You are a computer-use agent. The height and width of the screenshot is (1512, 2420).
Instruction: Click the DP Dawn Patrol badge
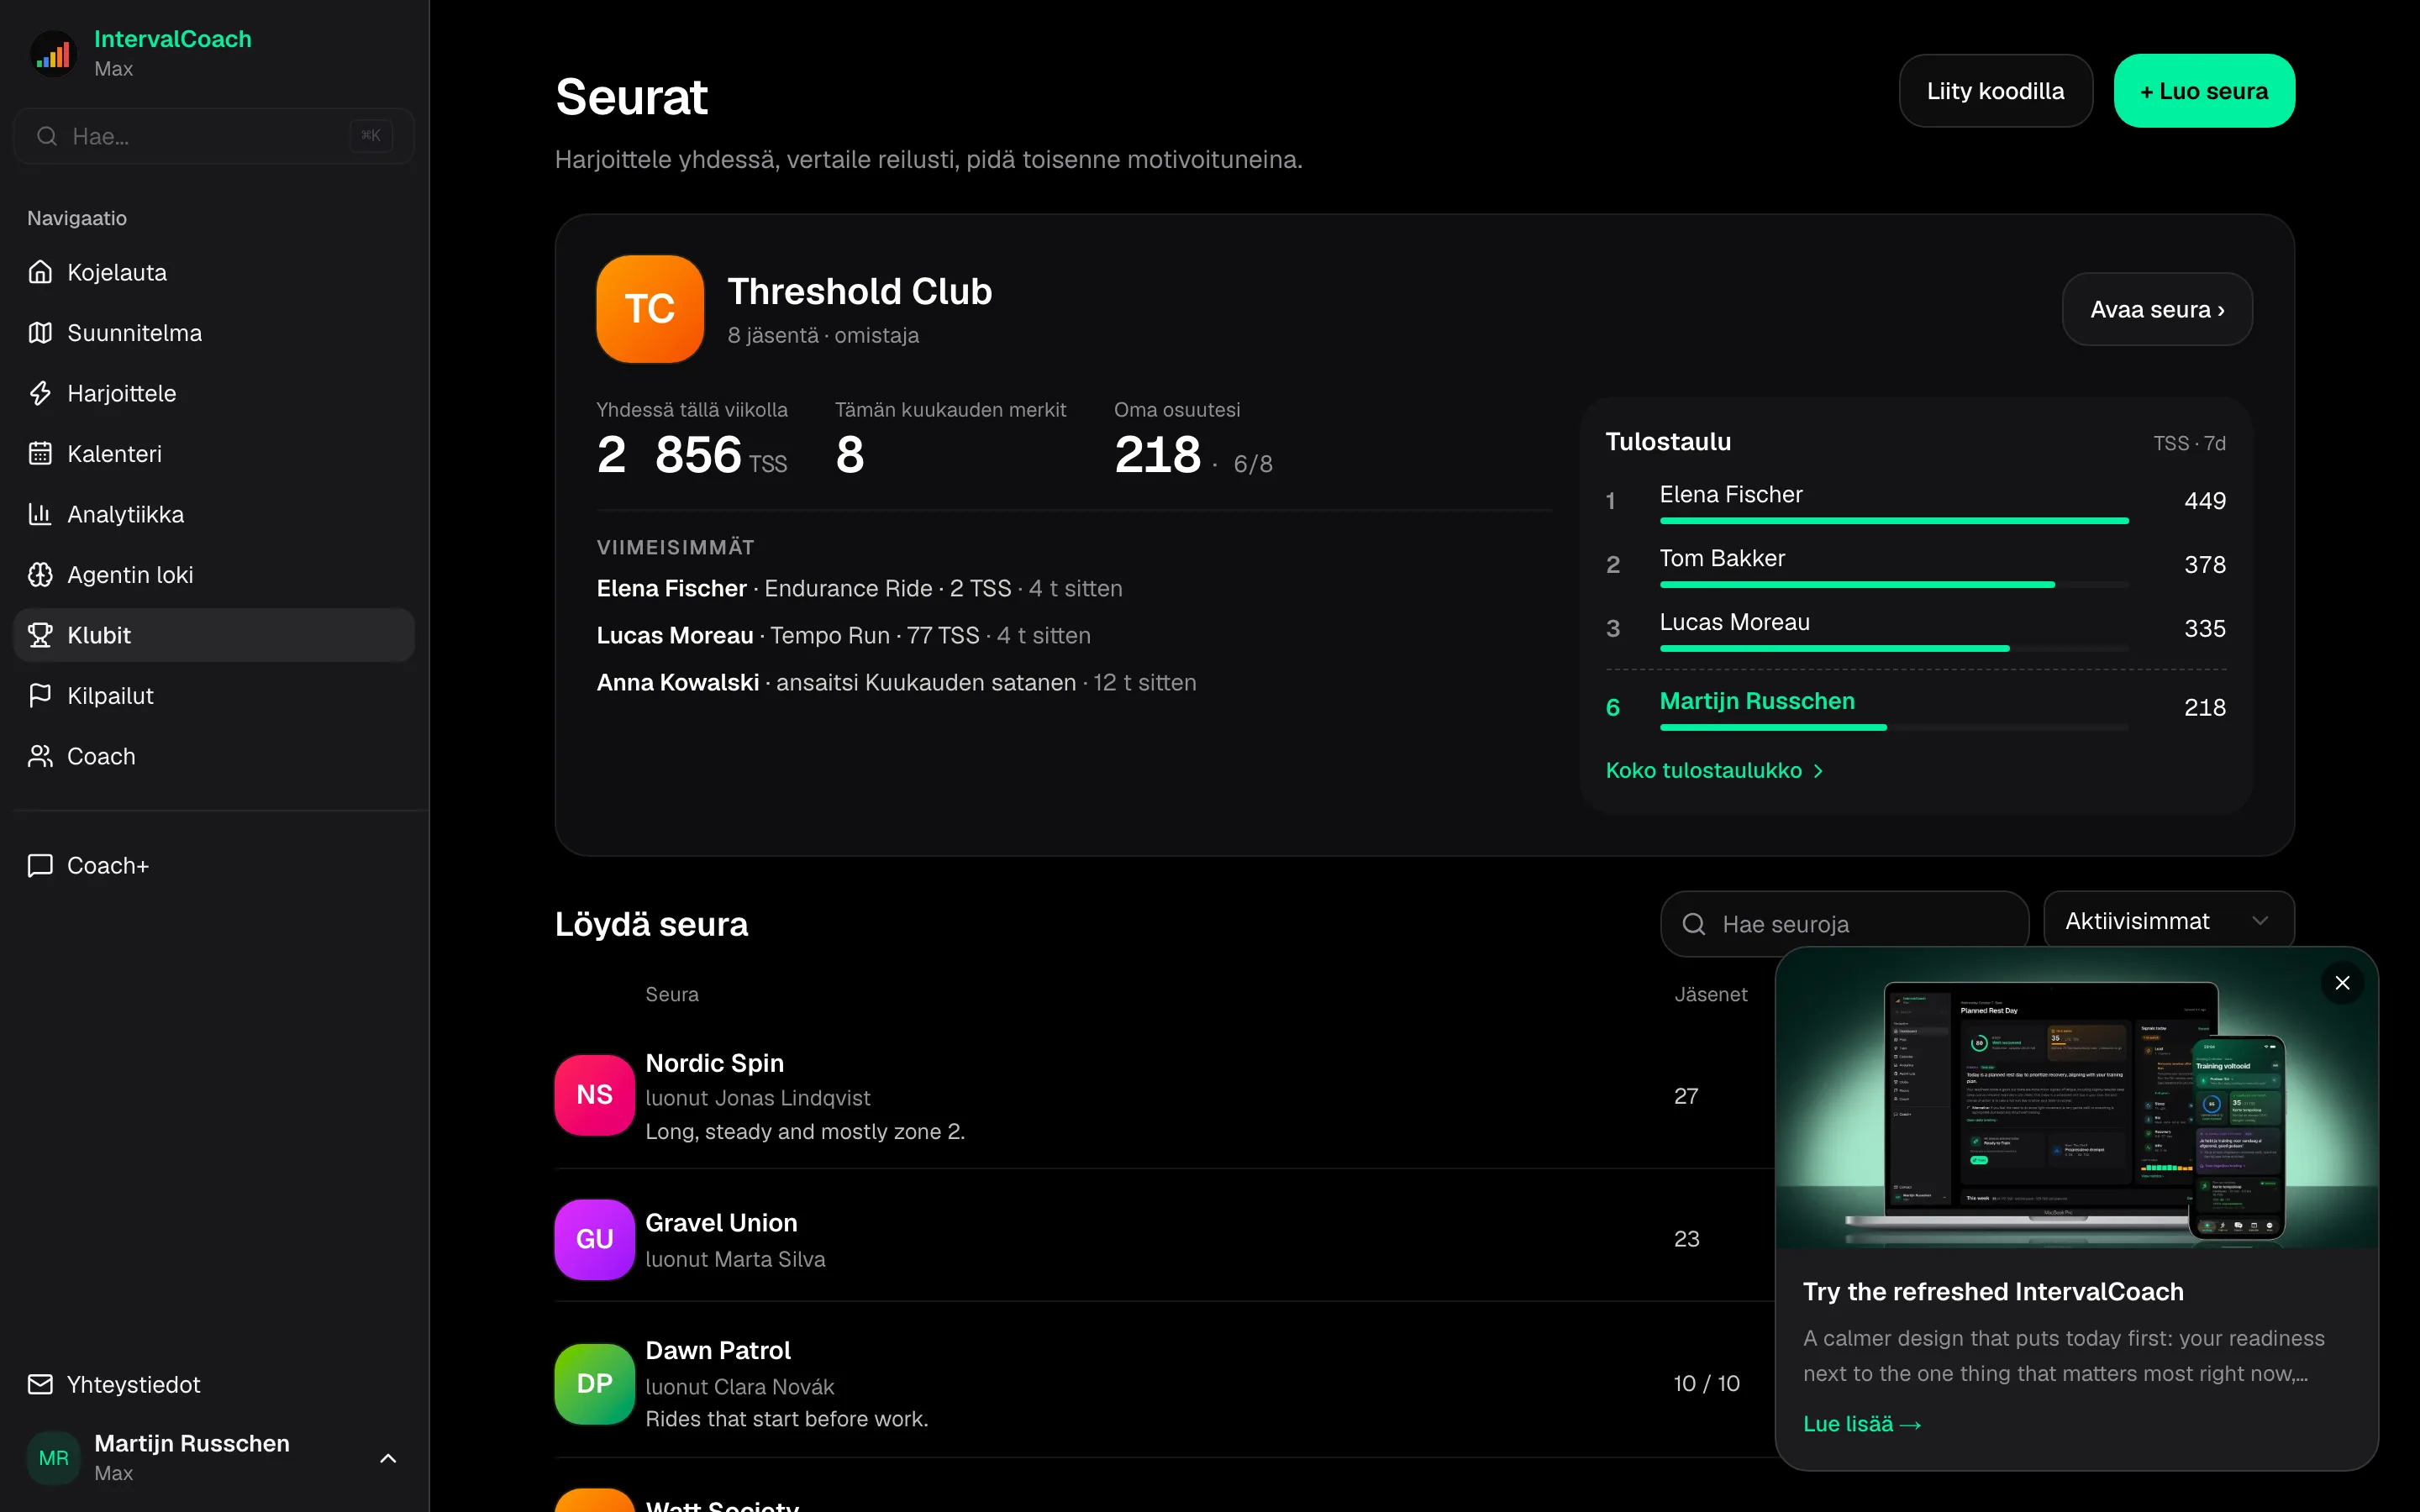pos(594,1383)
